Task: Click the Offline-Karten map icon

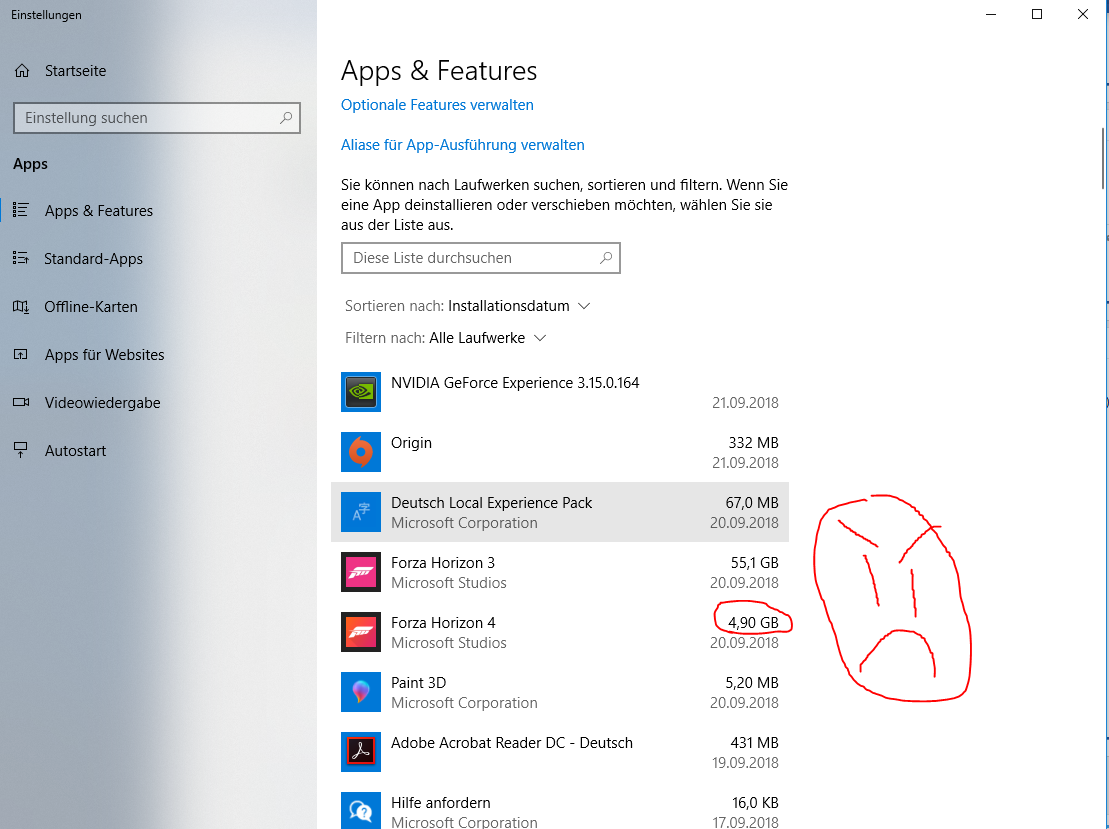Action: coord(21,306)
